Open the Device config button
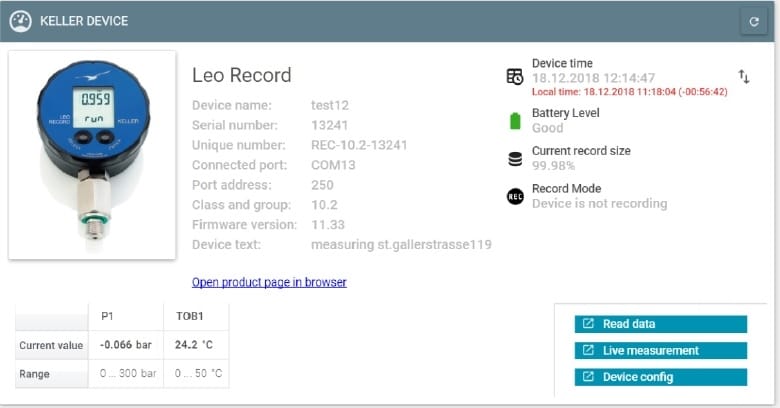 pyautogui.click(x=661, y=377)
